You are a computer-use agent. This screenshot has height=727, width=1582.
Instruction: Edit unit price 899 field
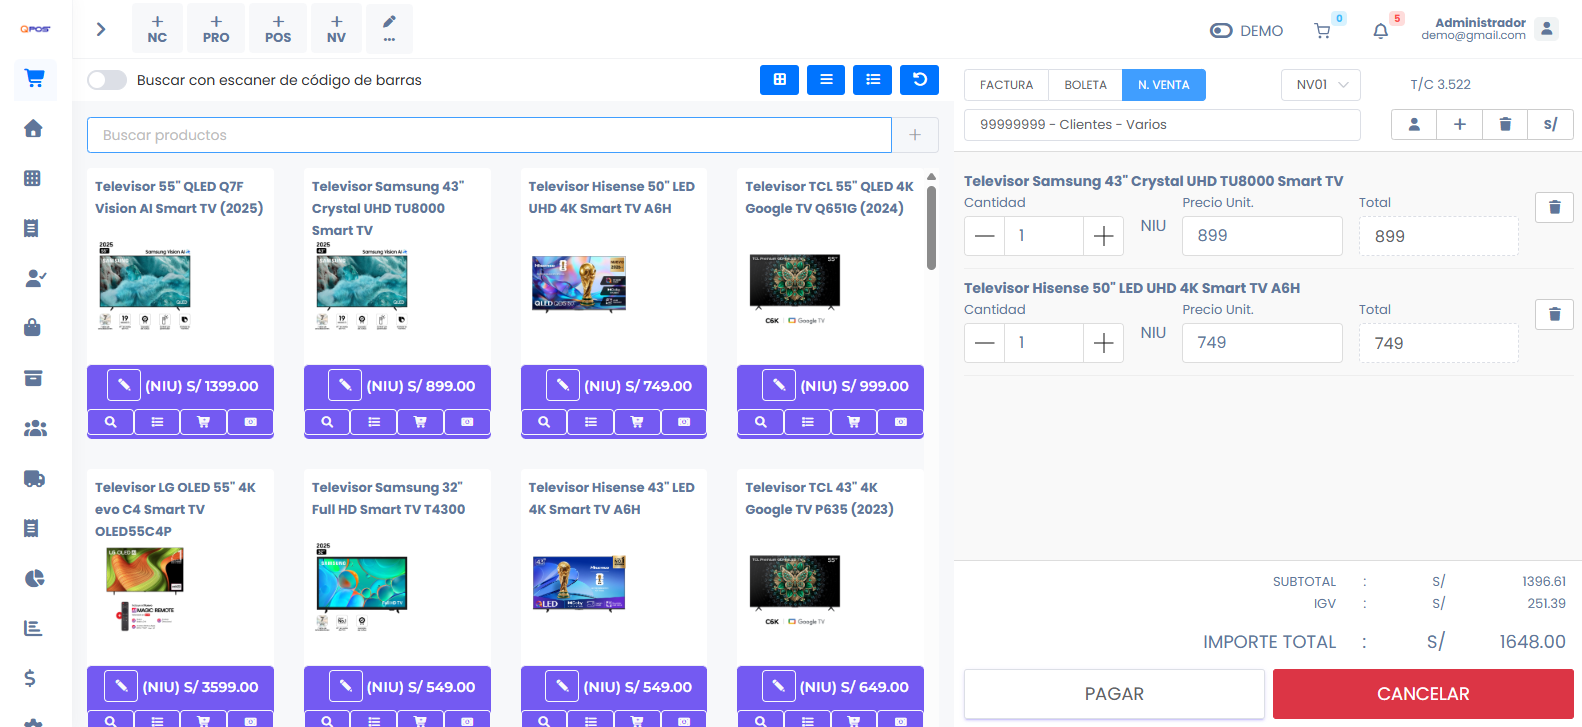tap(1262, 236)
